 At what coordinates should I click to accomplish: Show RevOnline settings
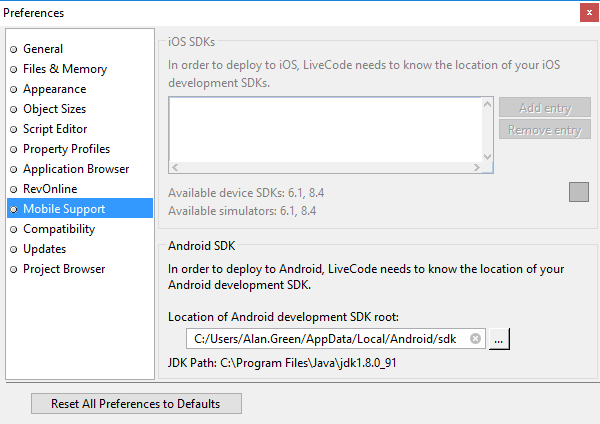[x=50, y=189]
